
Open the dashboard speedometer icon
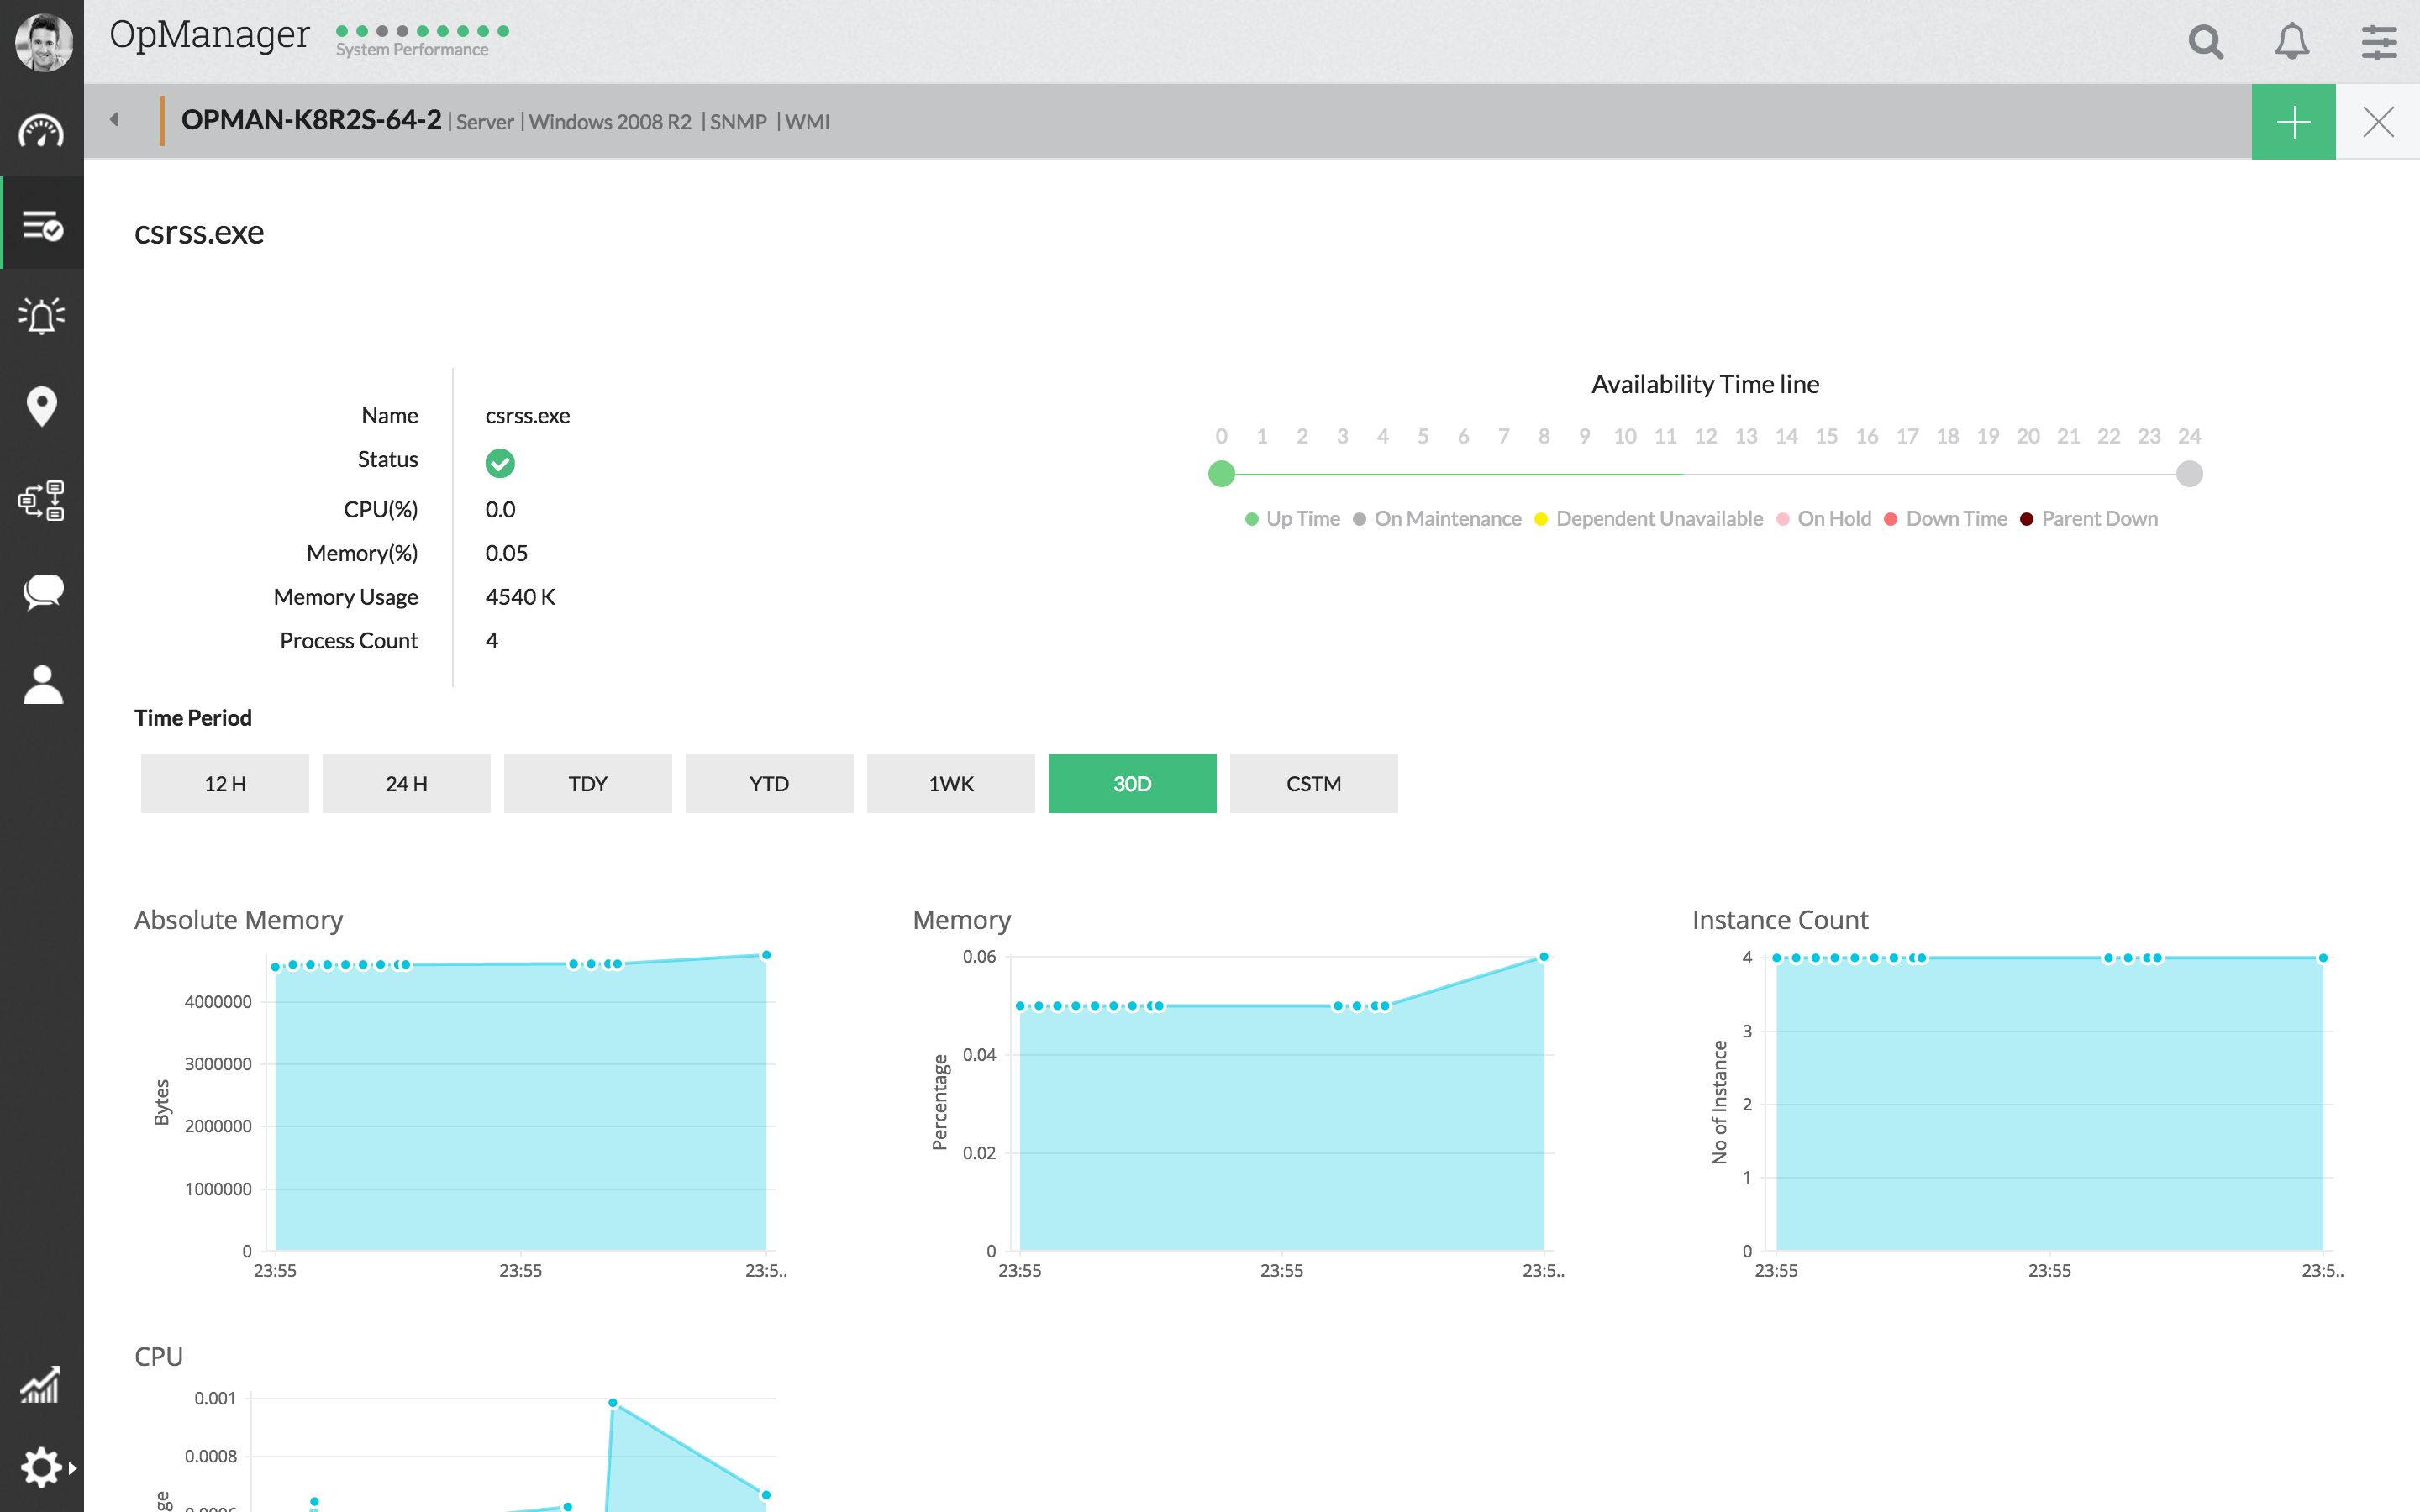pos(41,131)
